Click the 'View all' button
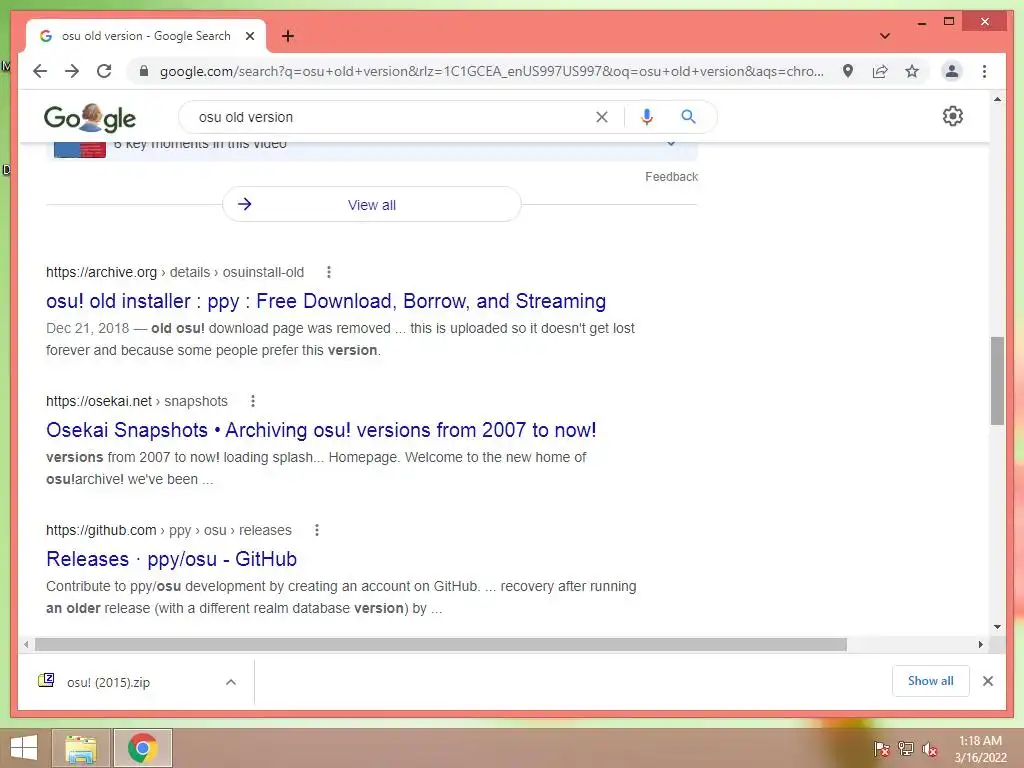This screenshot has width=1024, height=768. [x=372, y=204]
